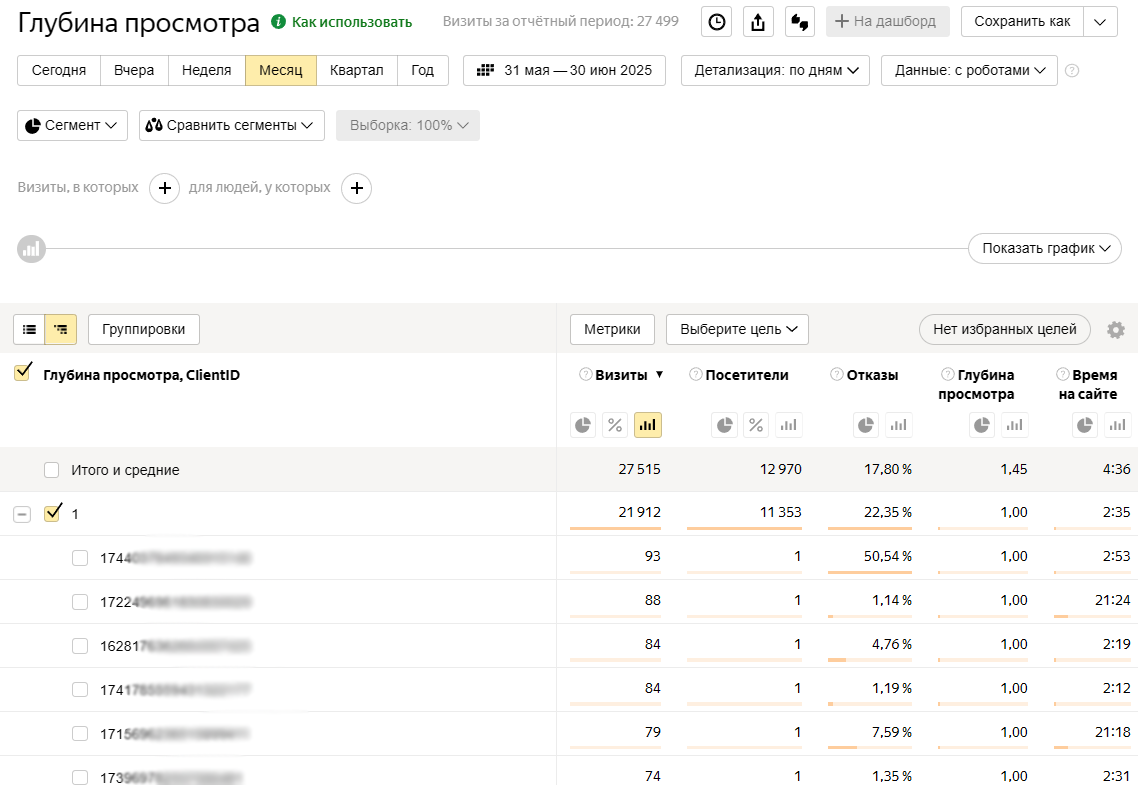1138x785 pixels.
Task: Select the tree list view icon
Action: click(61, 329)
